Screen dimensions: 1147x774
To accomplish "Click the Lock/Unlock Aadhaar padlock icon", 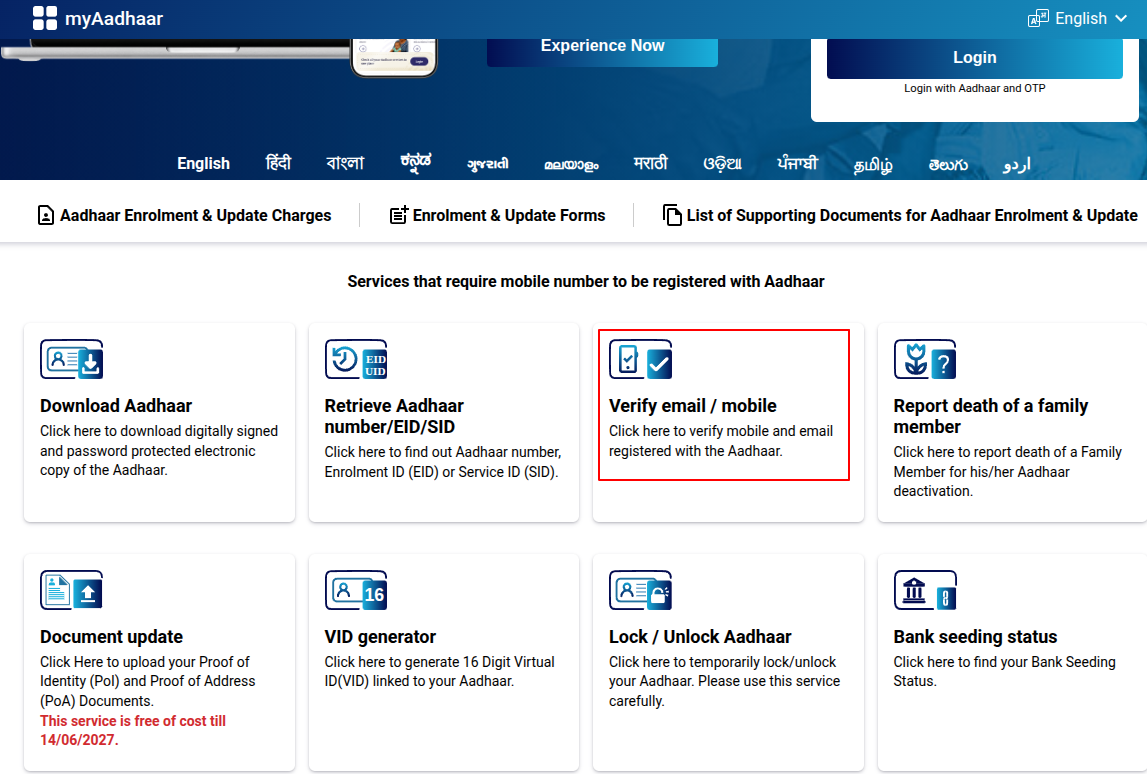I will (641, 590).
